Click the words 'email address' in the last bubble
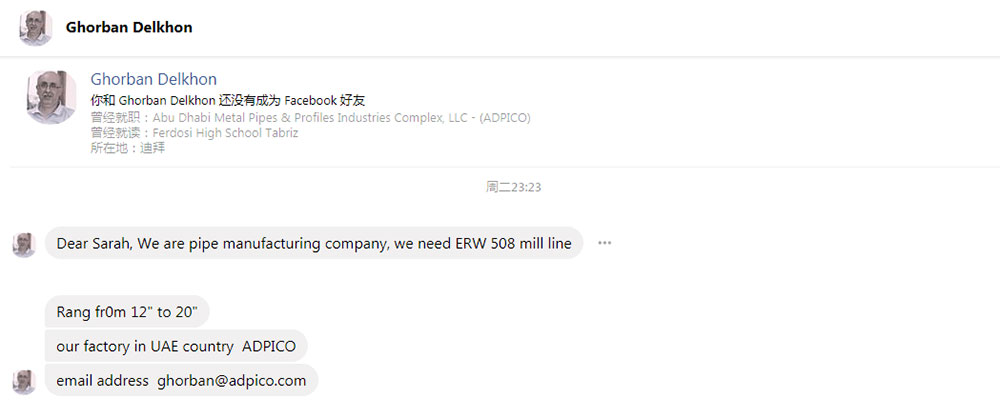The height and width of the screenshot is (418, 1000). point(103,381)
